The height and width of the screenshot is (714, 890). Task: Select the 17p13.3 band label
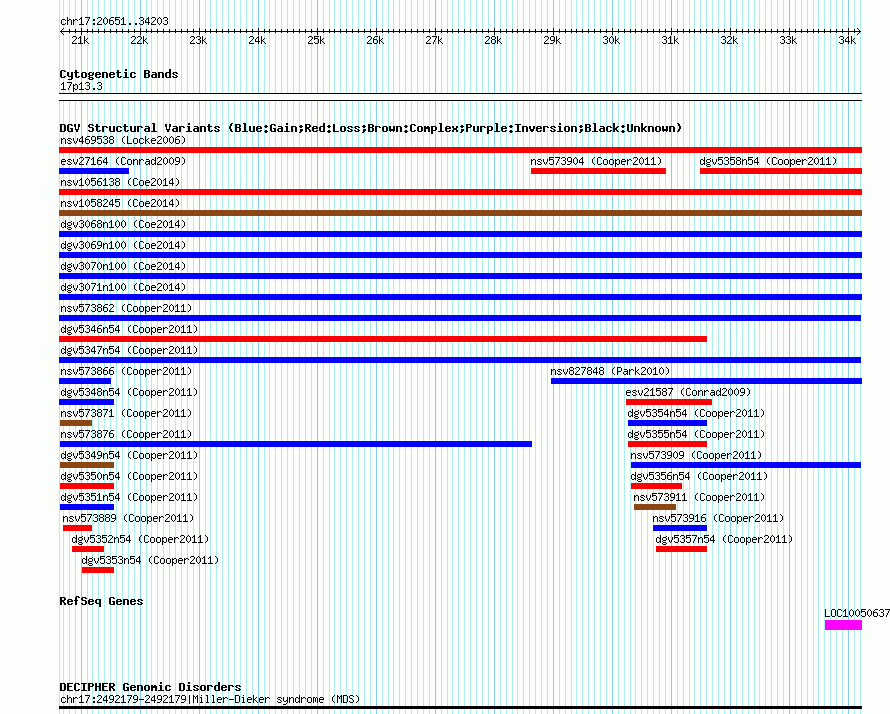tap(81, 86)
